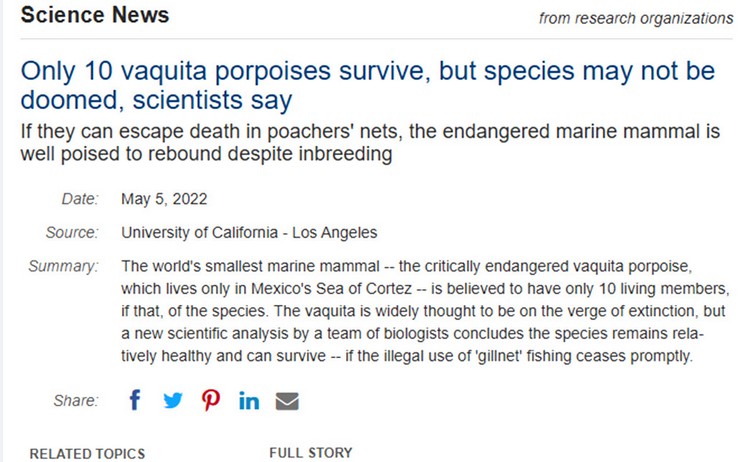Share the article on LinkedIn
The image size is (744, 462).
point(249,401)
